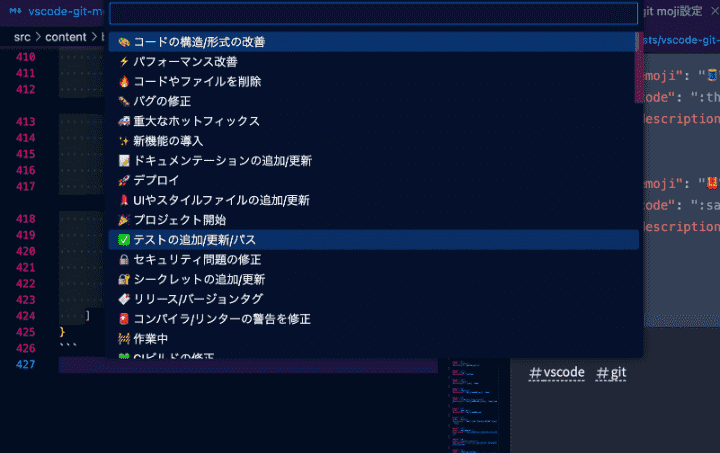Choose デプロイ from the list

coord(372,180)
